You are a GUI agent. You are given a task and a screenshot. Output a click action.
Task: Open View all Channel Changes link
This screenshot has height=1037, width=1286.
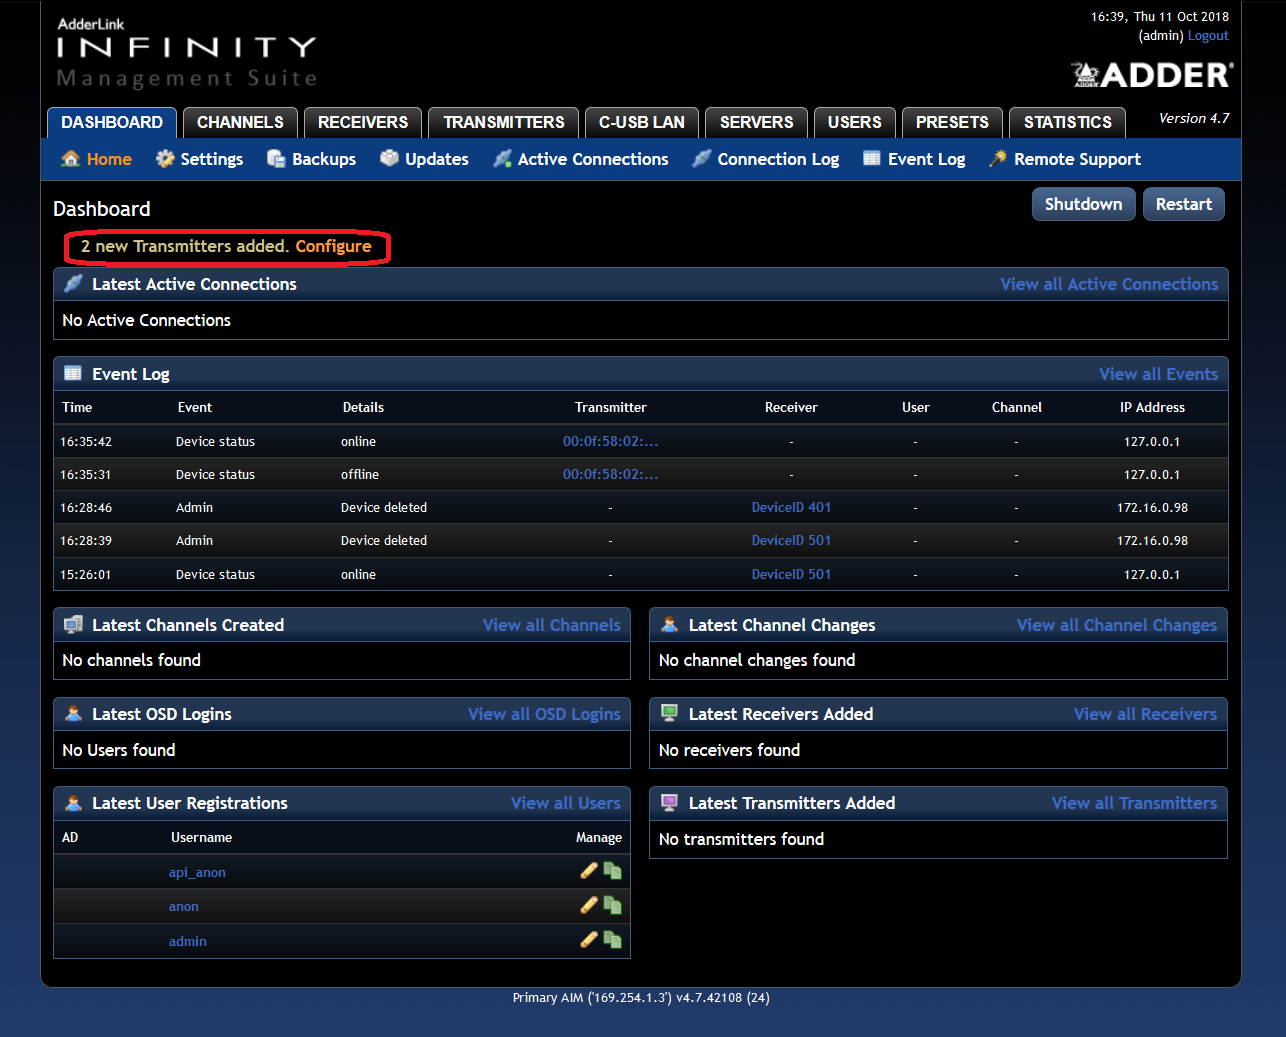(1117, 625)
